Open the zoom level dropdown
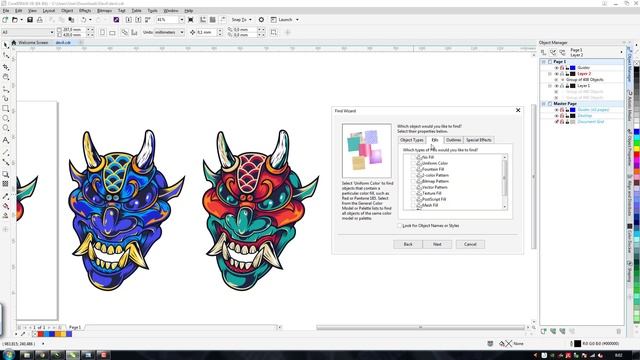The image size is (640, 360). click(x=182, y=20)
